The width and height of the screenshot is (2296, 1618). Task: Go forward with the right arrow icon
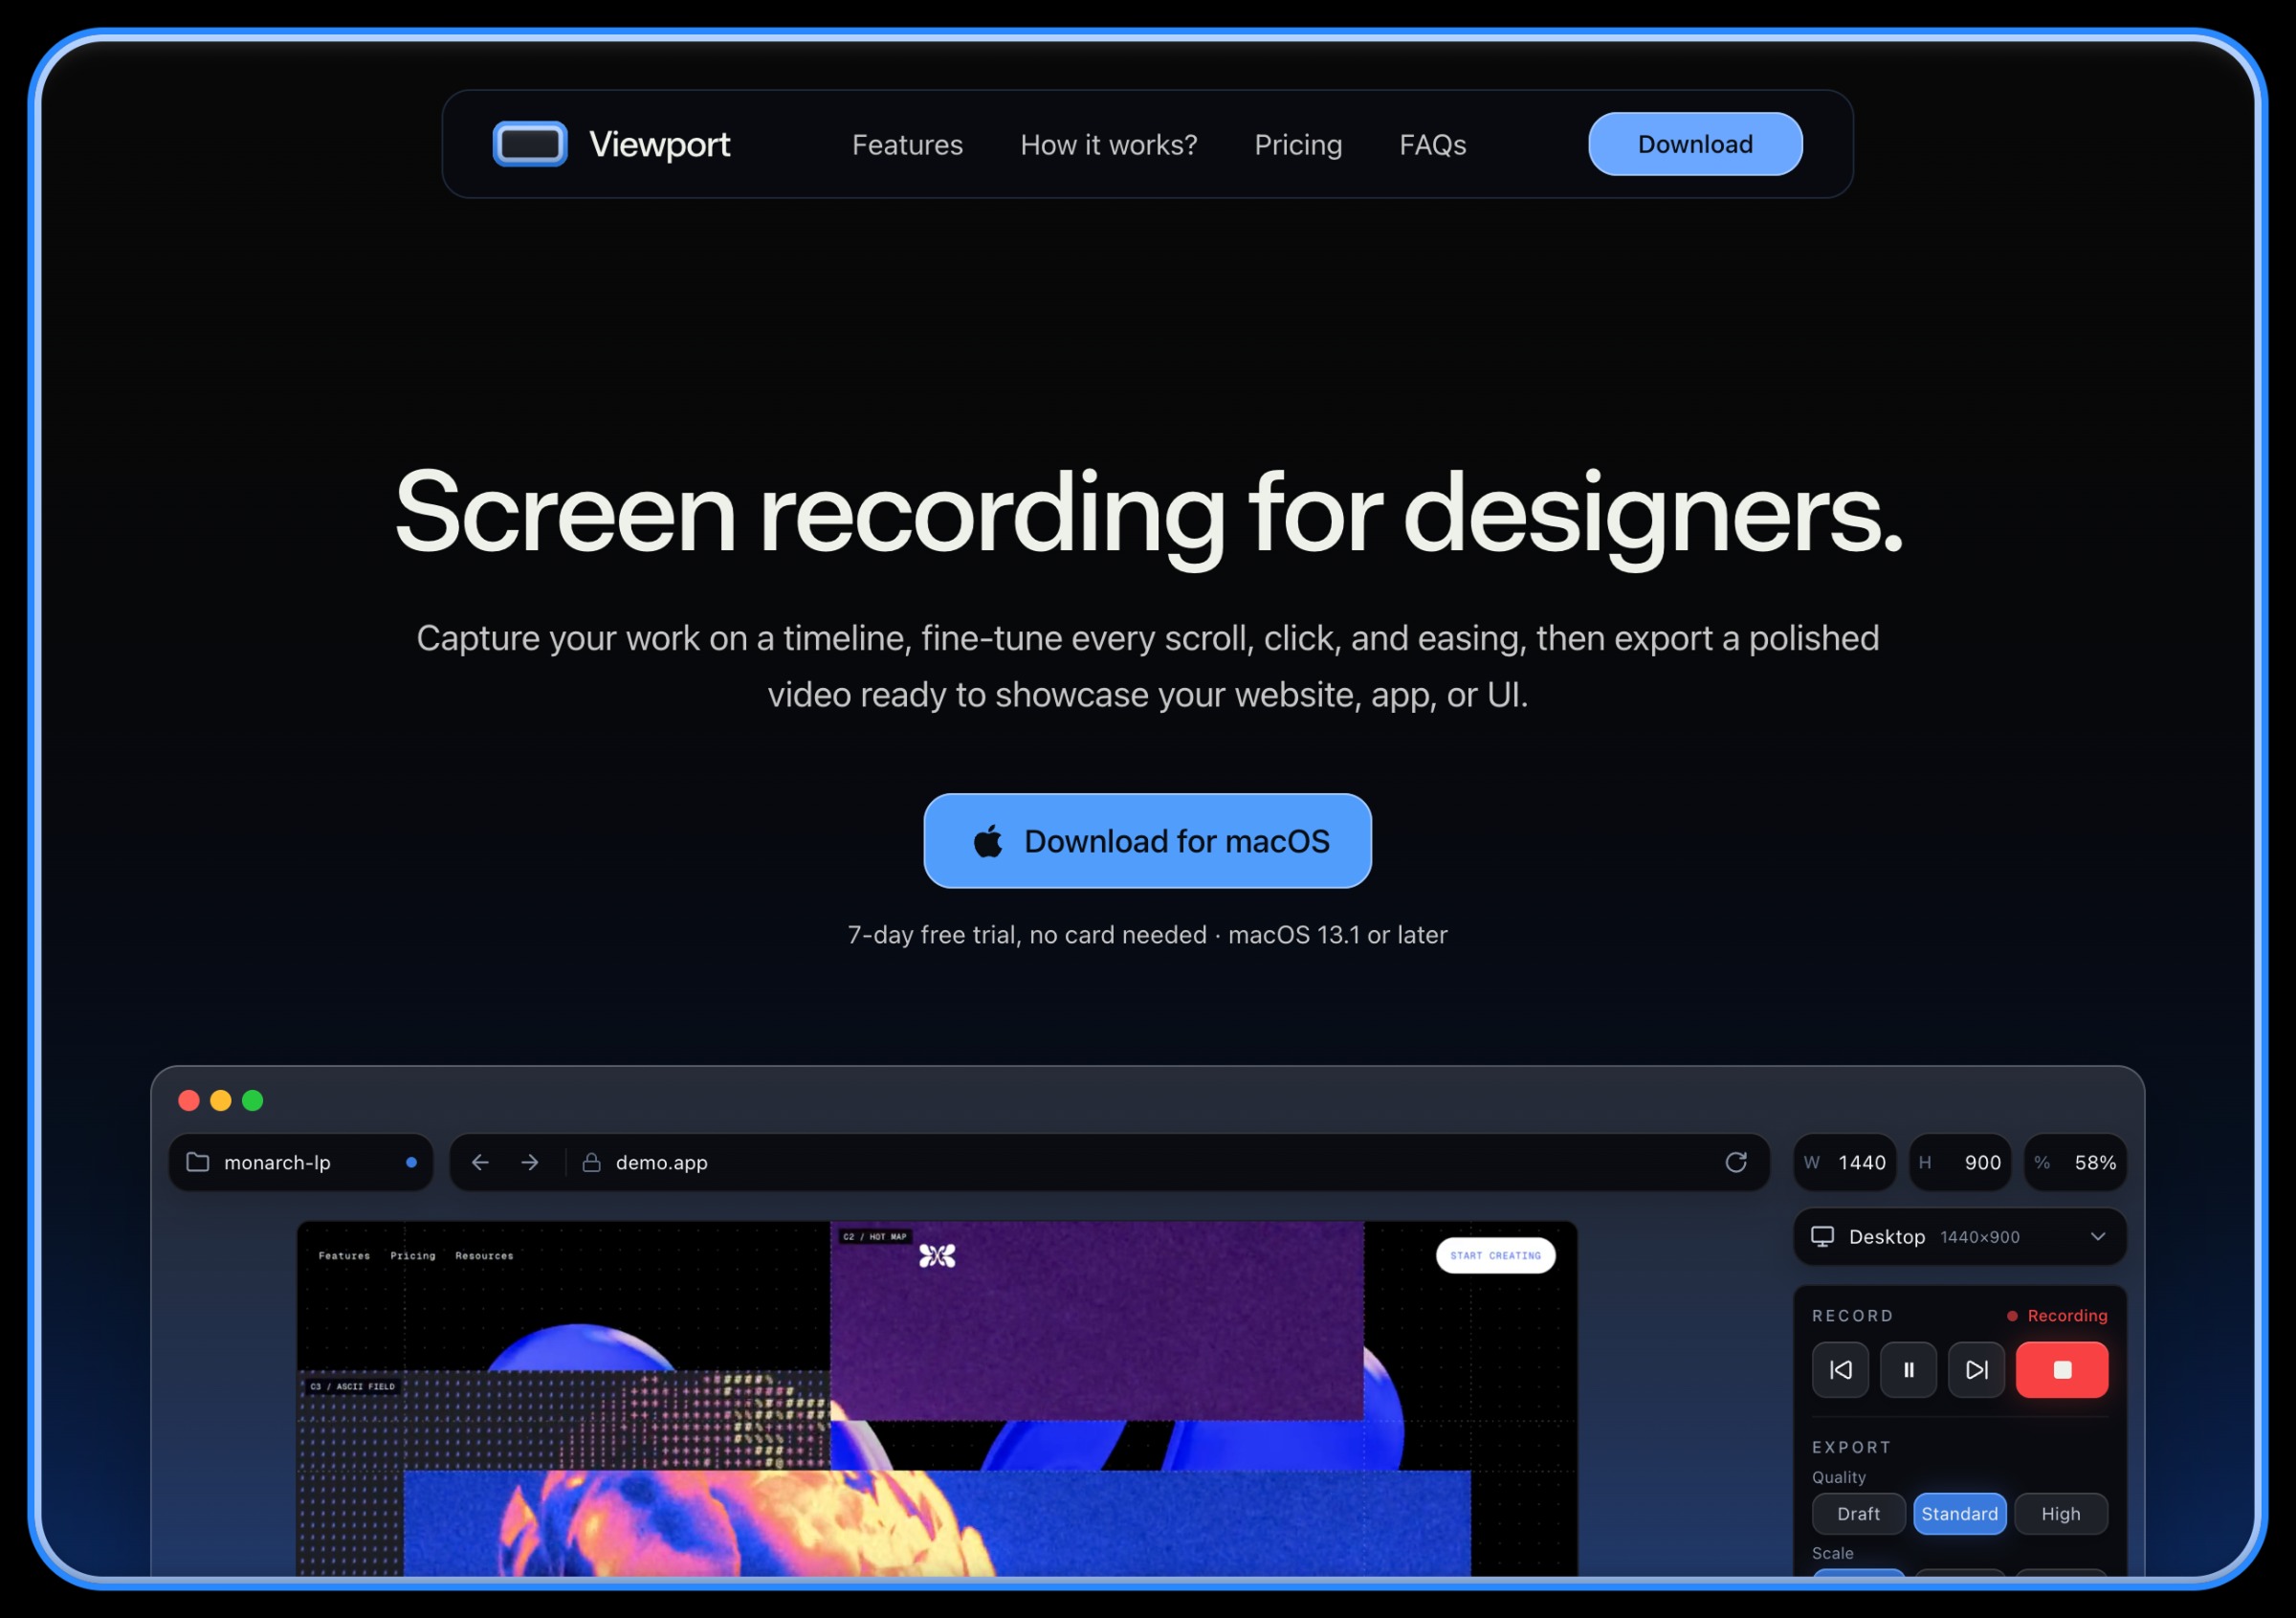(530, 1162)
